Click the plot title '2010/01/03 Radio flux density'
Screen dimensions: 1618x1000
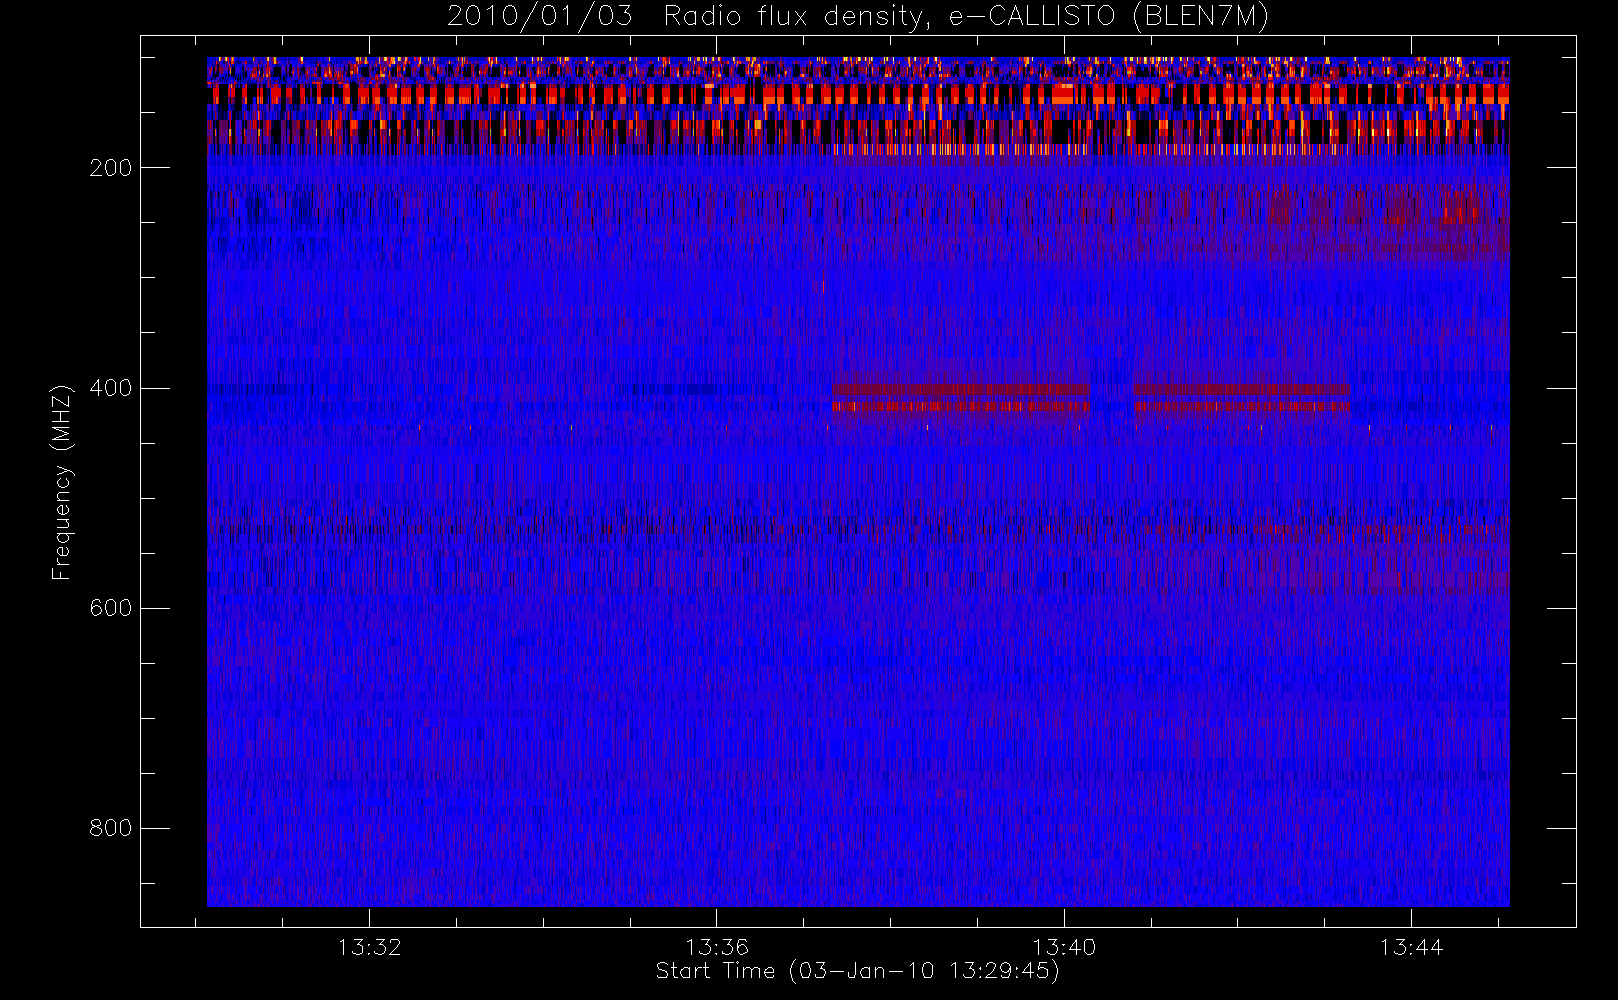pyautogui.click(x=857, y=17)
